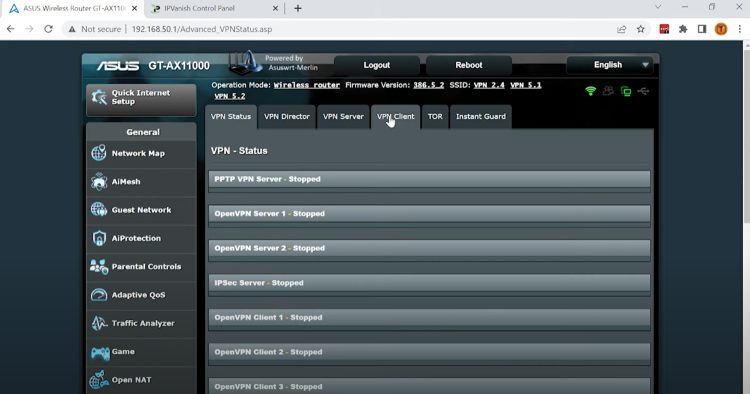Open the Adaptive QoS gauge icon
The width and height of the screenshot is (750, 394).
tap(99, 295)
